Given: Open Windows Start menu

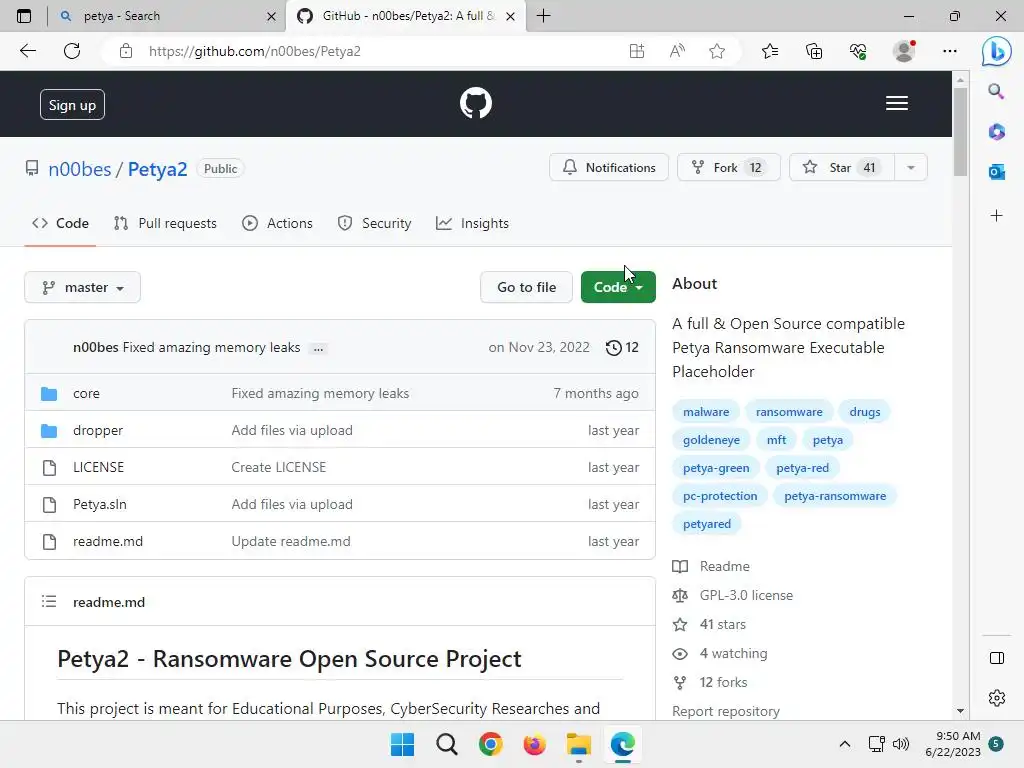Looking at the screenshot, I should tap(402, 744).
